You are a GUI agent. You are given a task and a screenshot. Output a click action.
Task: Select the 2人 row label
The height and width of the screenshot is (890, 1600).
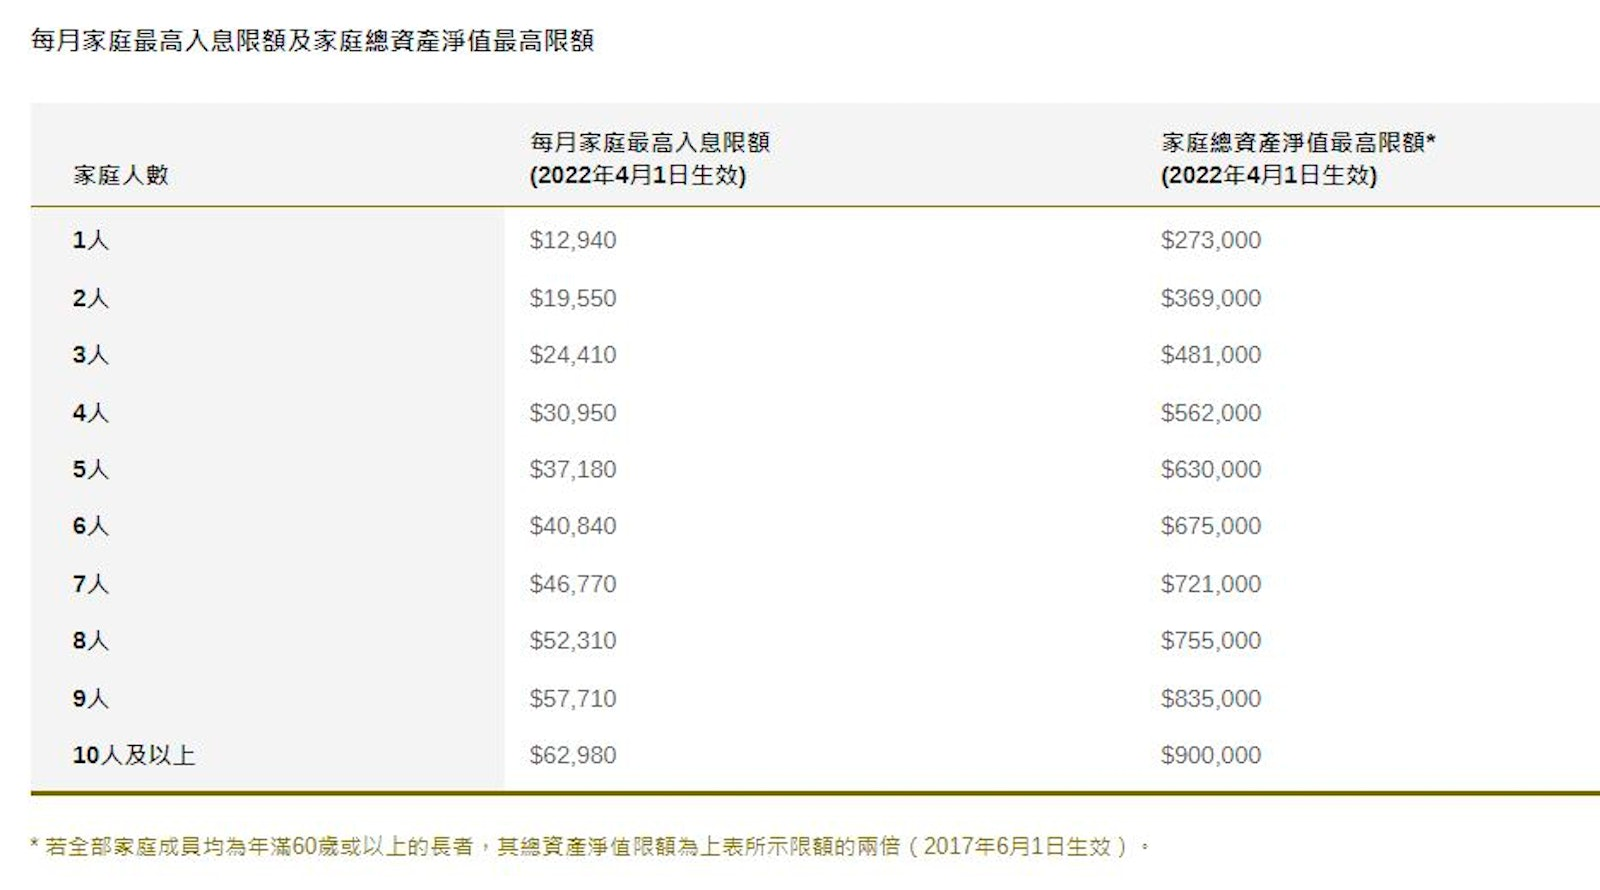[x=90, y=298]
